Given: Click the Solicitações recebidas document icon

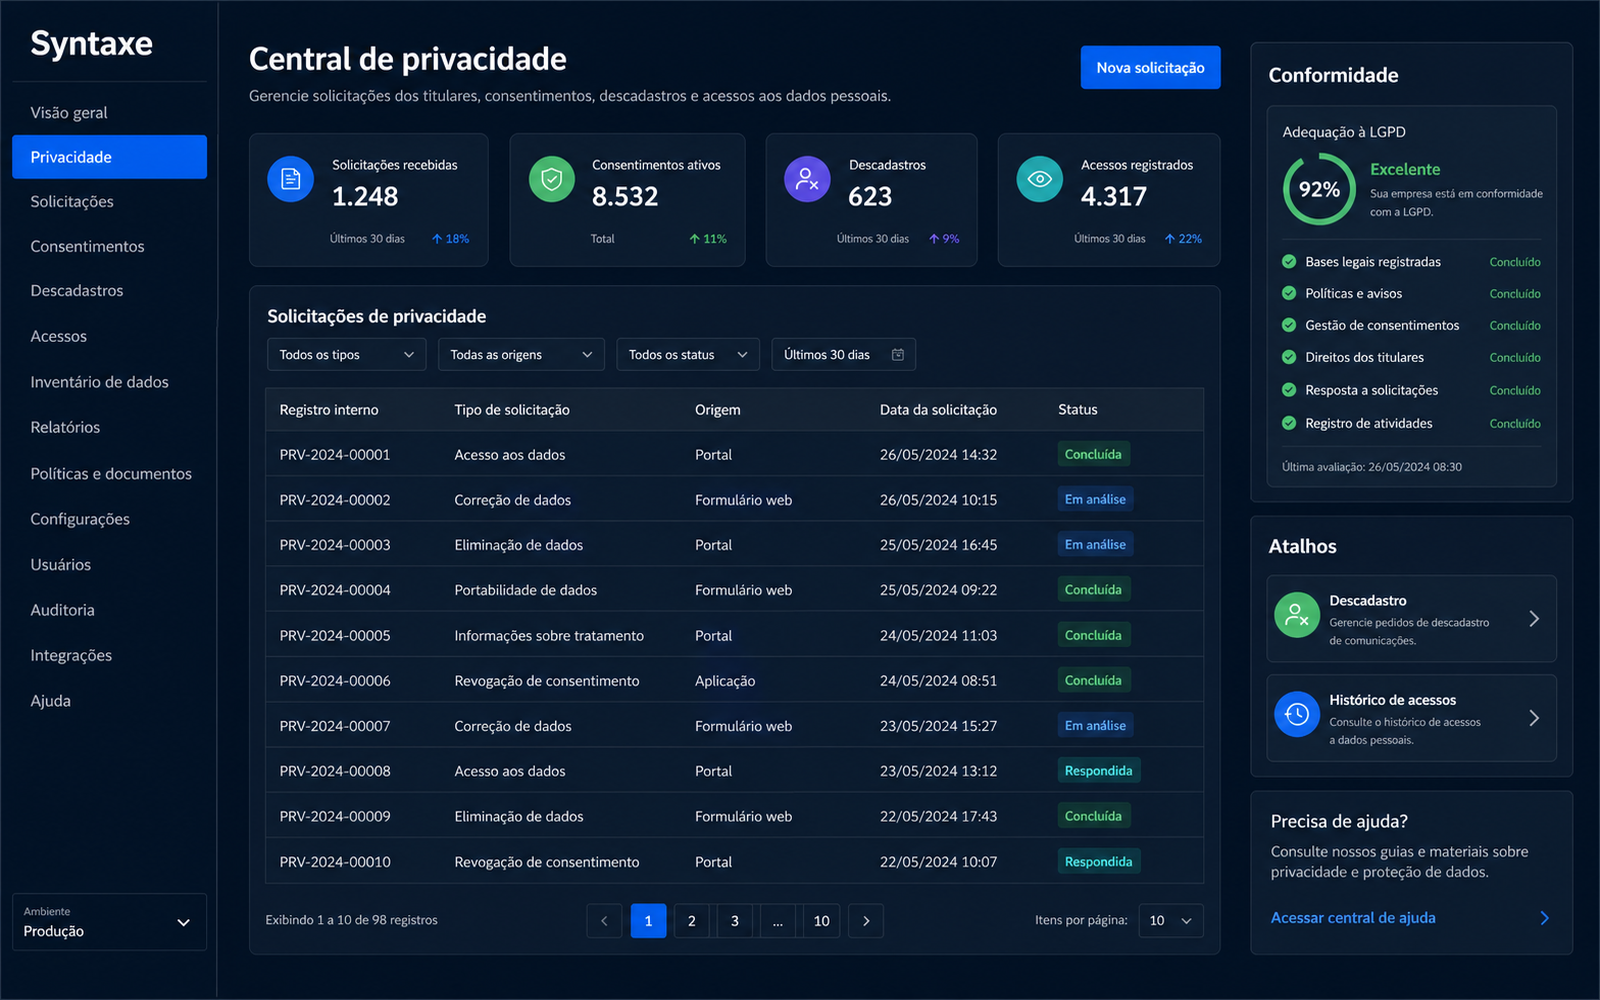Looking at the screenshot, I should point(291,179).
